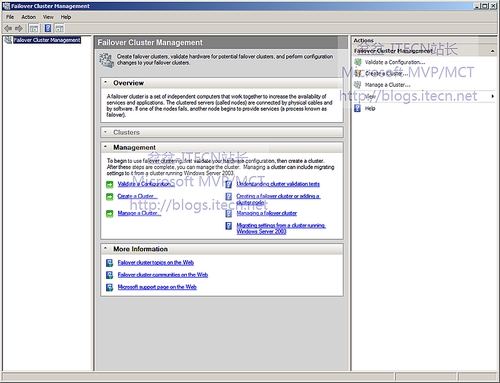Screen dimensions: 500x383
Task: Click the green arrow icon beside Validate a Configuration link
Action: [109, 184]
